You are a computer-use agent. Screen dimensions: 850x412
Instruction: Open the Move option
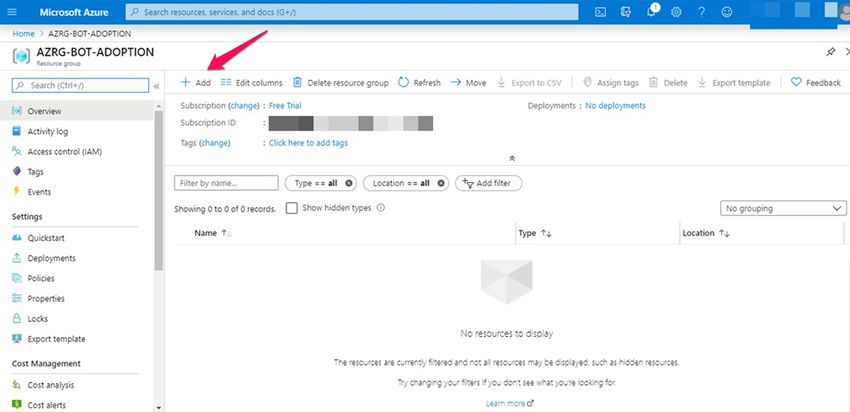(x=468, y=82)
